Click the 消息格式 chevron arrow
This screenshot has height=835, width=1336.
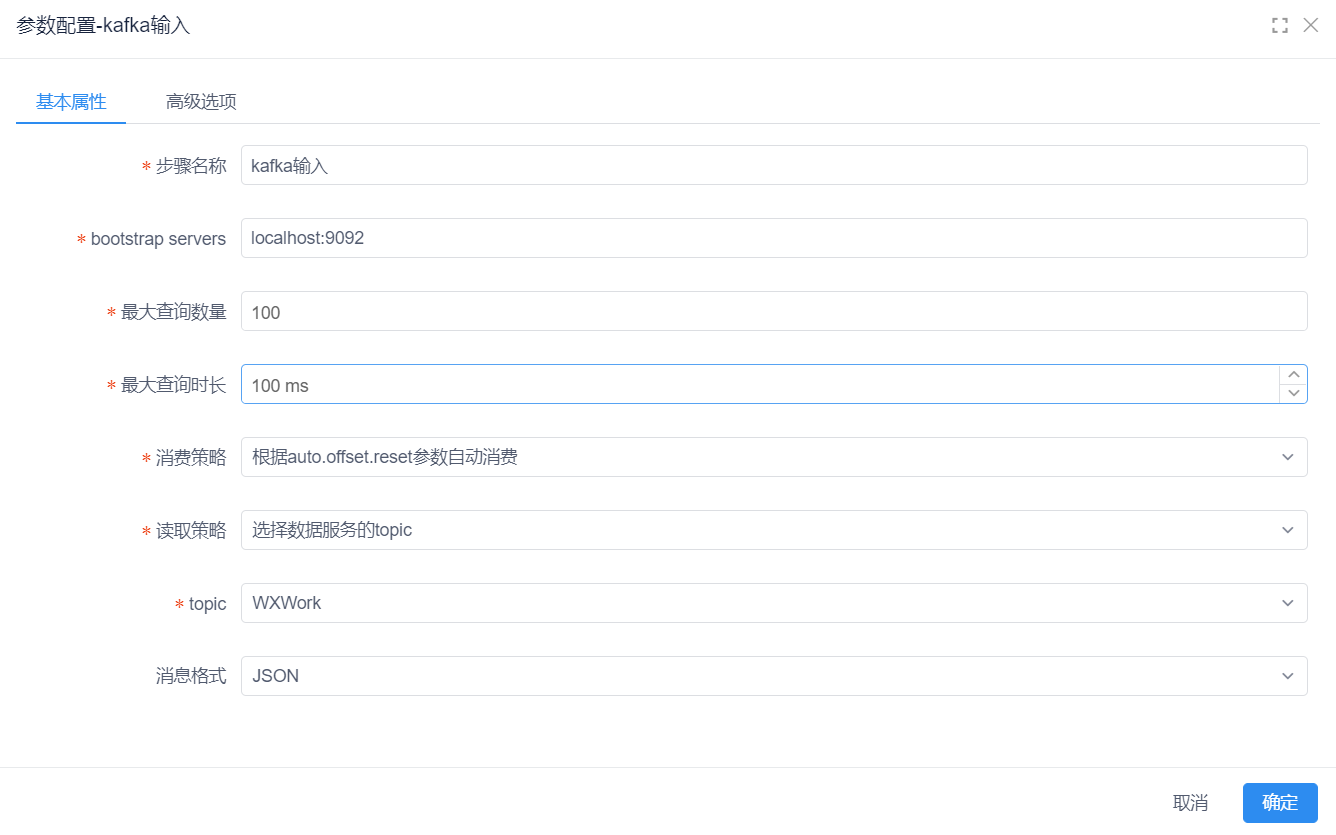click(1288, 677)
